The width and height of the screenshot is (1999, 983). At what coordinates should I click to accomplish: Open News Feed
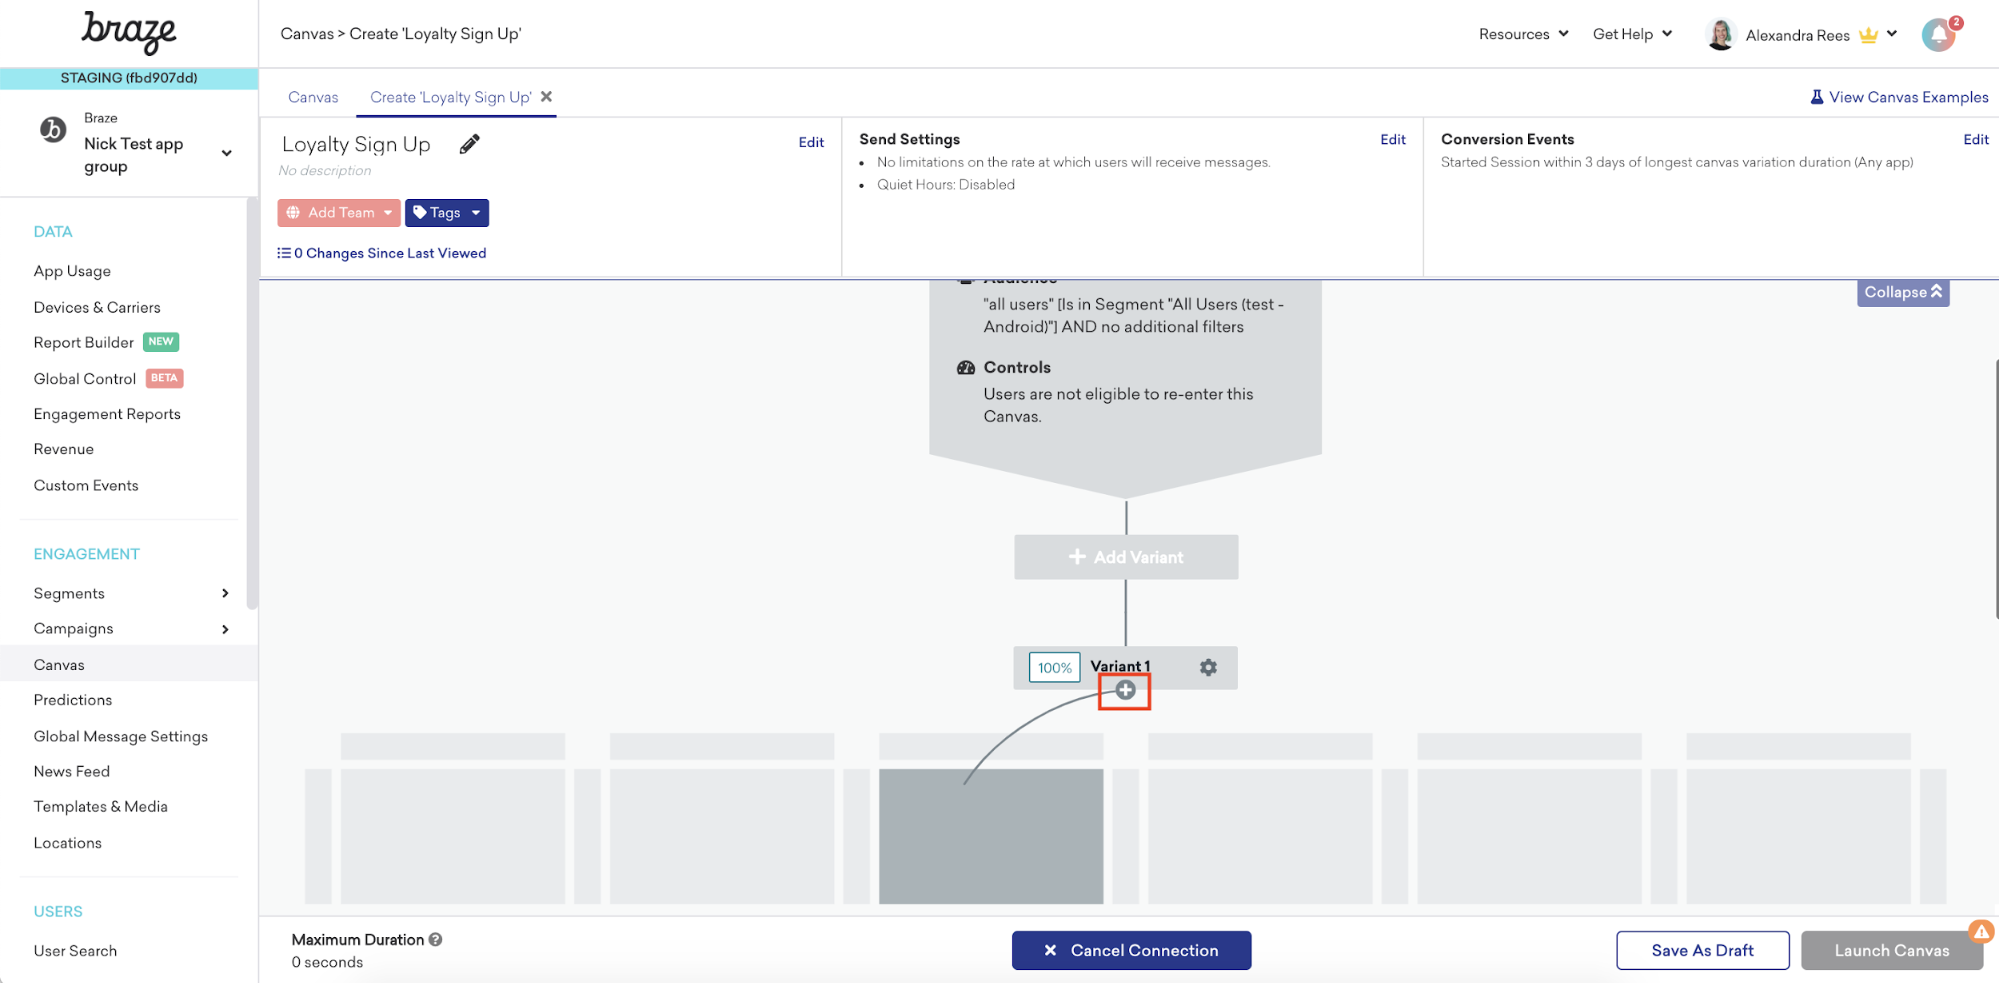click(x=72, y=771)
